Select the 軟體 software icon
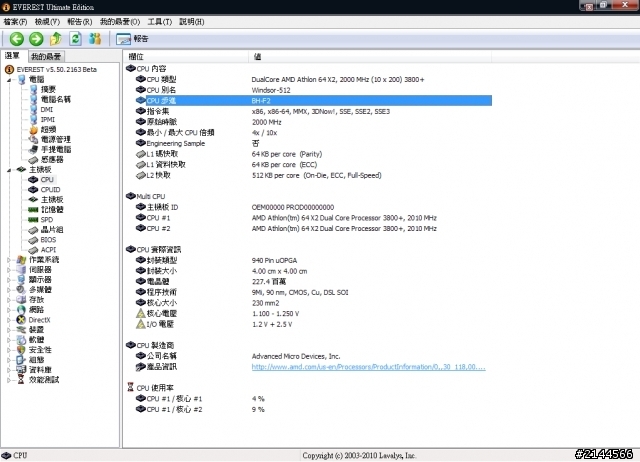This screenshot has height=462, width=640. 21,340
